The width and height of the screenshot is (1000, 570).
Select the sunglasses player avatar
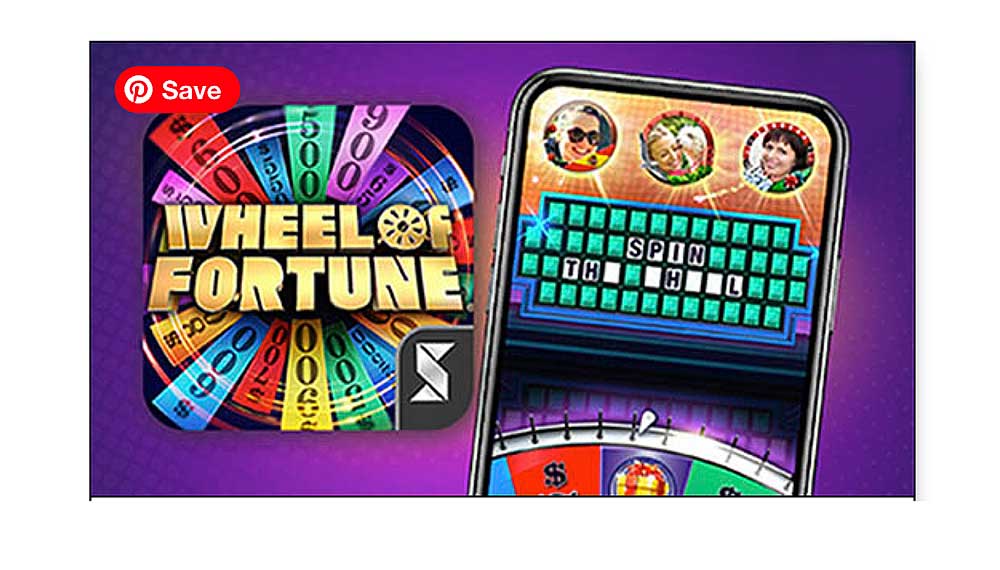click(x=580, y=136)
